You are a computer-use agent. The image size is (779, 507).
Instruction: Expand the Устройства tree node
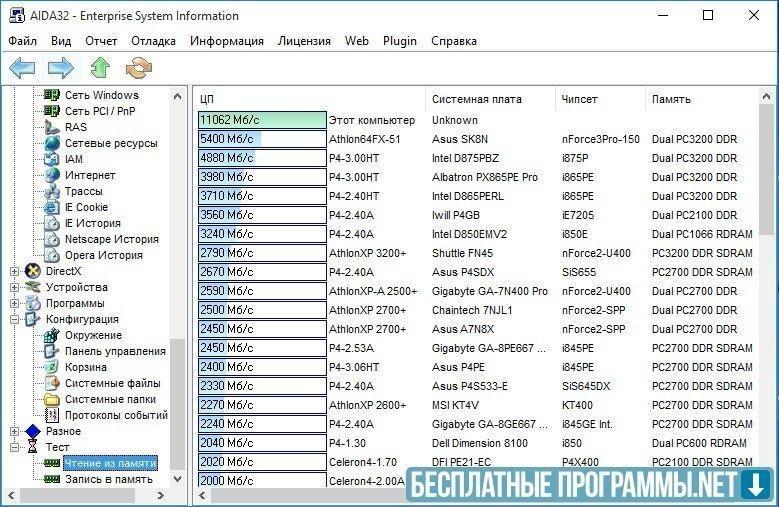click(14, 287)
